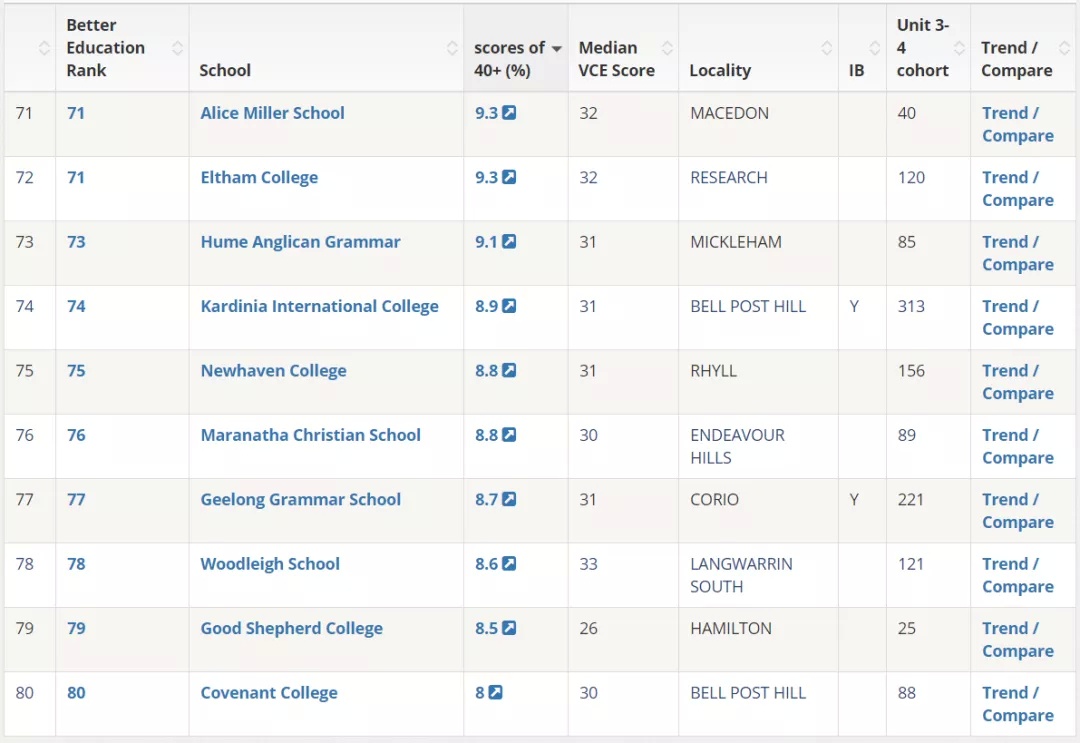Click the 8.9 score link for Kardinia
Viewport: 1080px width, 743px height.
click(x=486, y=306)
